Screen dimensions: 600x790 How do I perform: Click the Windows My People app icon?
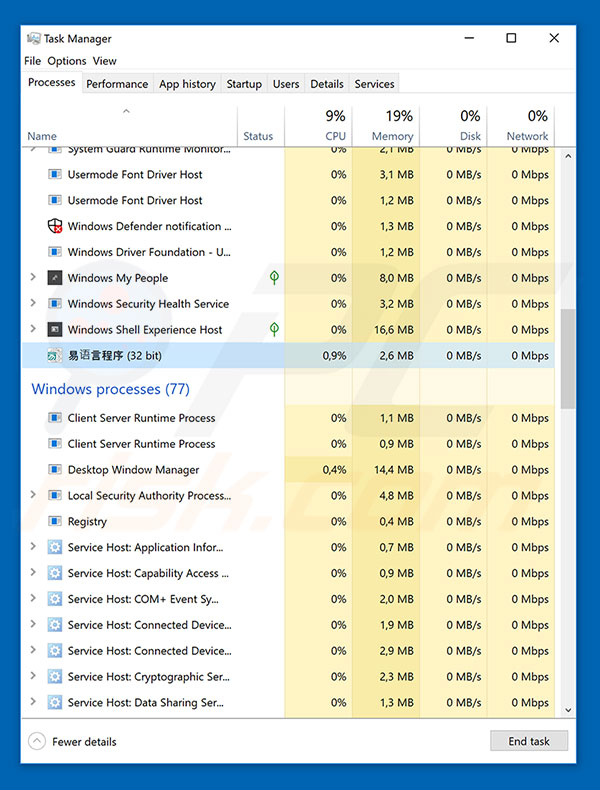[54, 278]
